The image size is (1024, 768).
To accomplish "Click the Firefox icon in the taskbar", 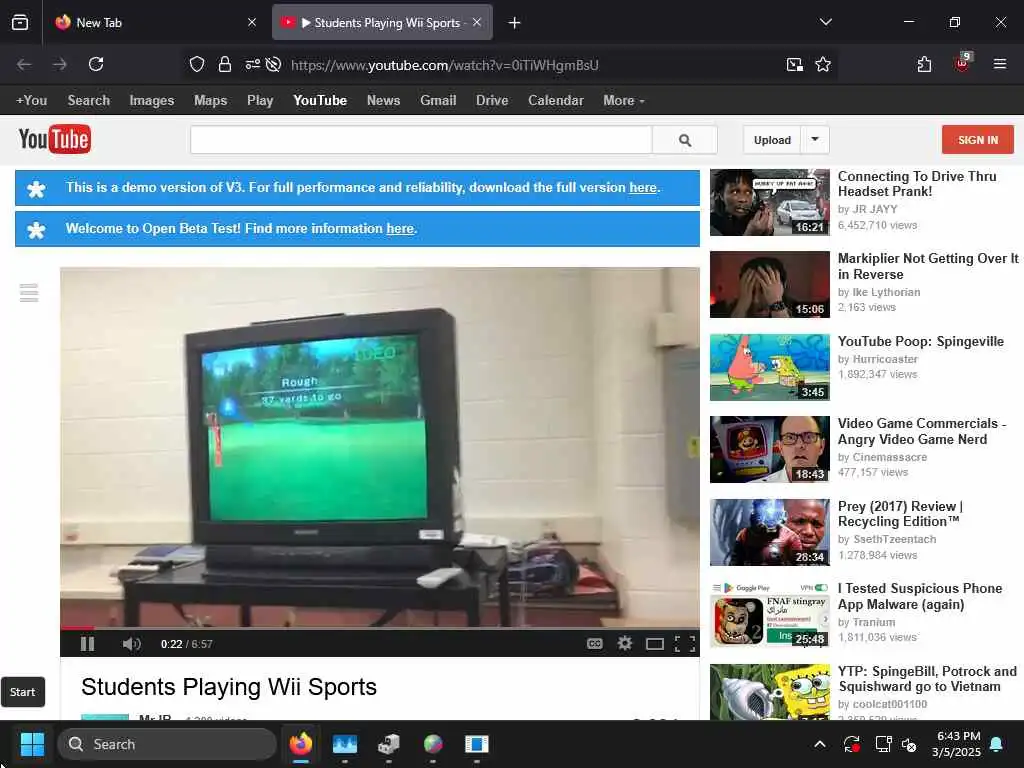I will coord(300,744).
